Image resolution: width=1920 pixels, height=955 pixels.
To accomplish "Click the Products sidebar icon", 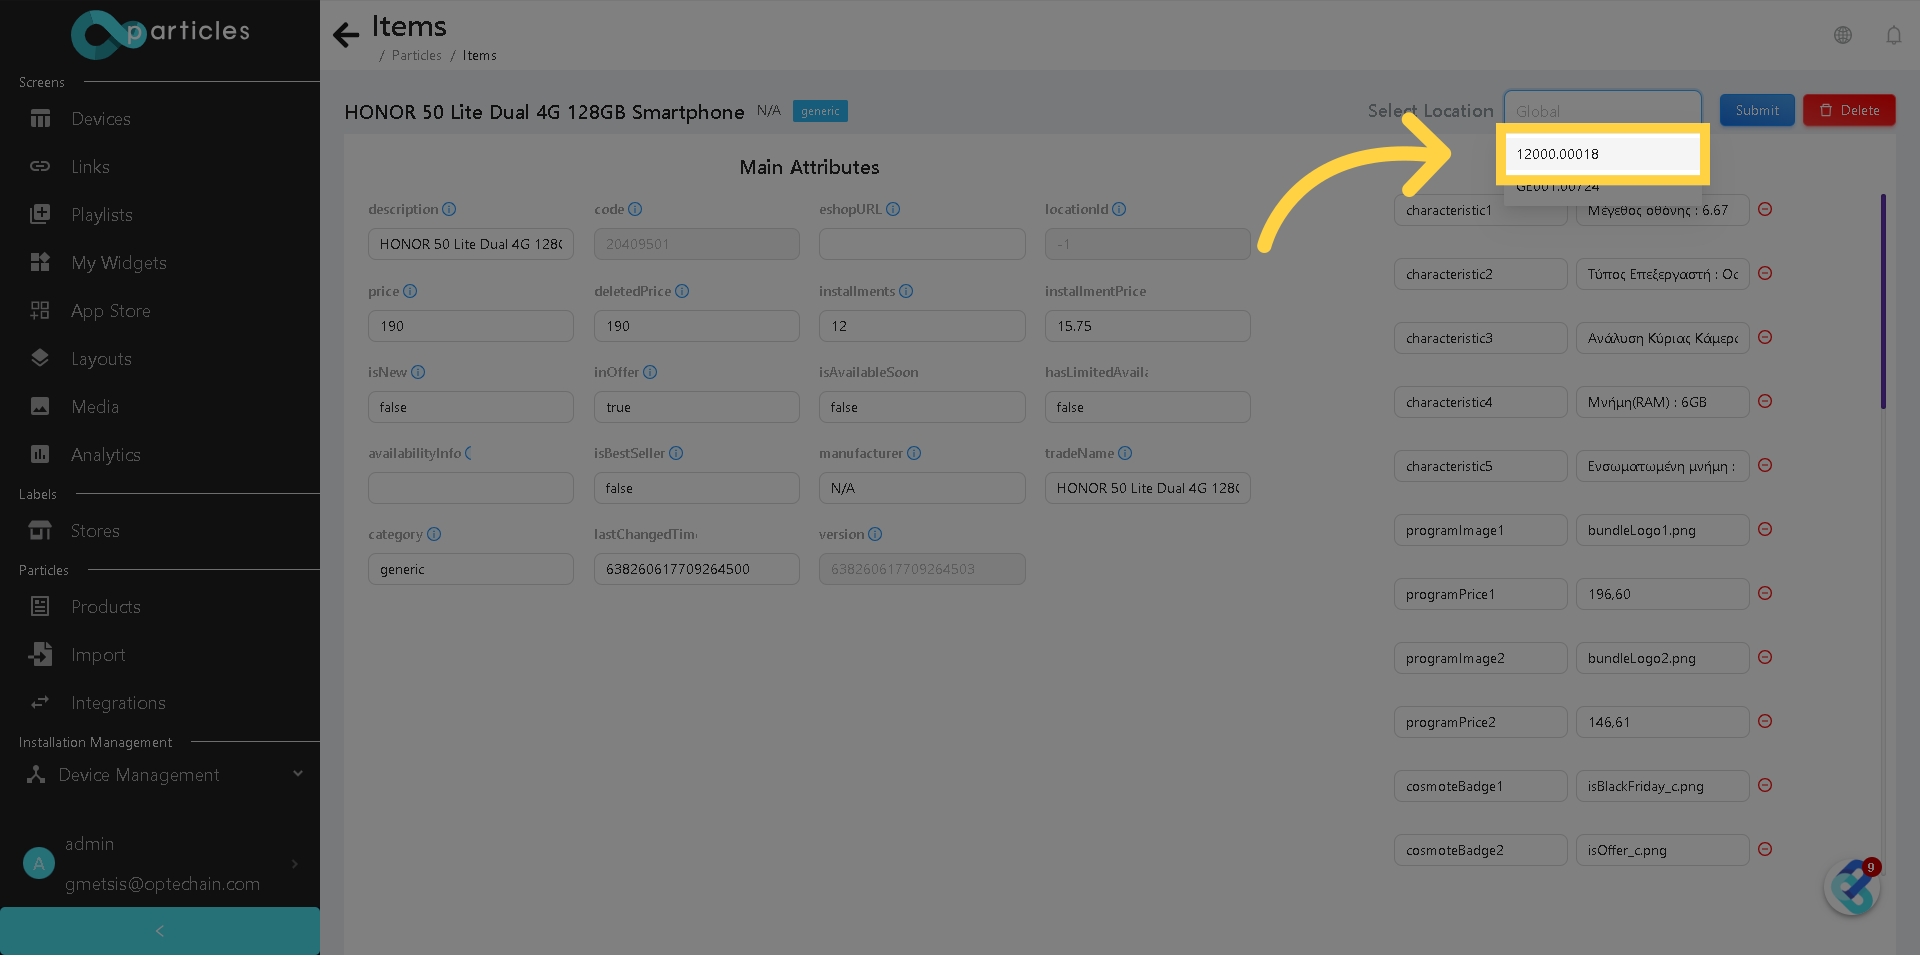I will click(x=40, y=606).
